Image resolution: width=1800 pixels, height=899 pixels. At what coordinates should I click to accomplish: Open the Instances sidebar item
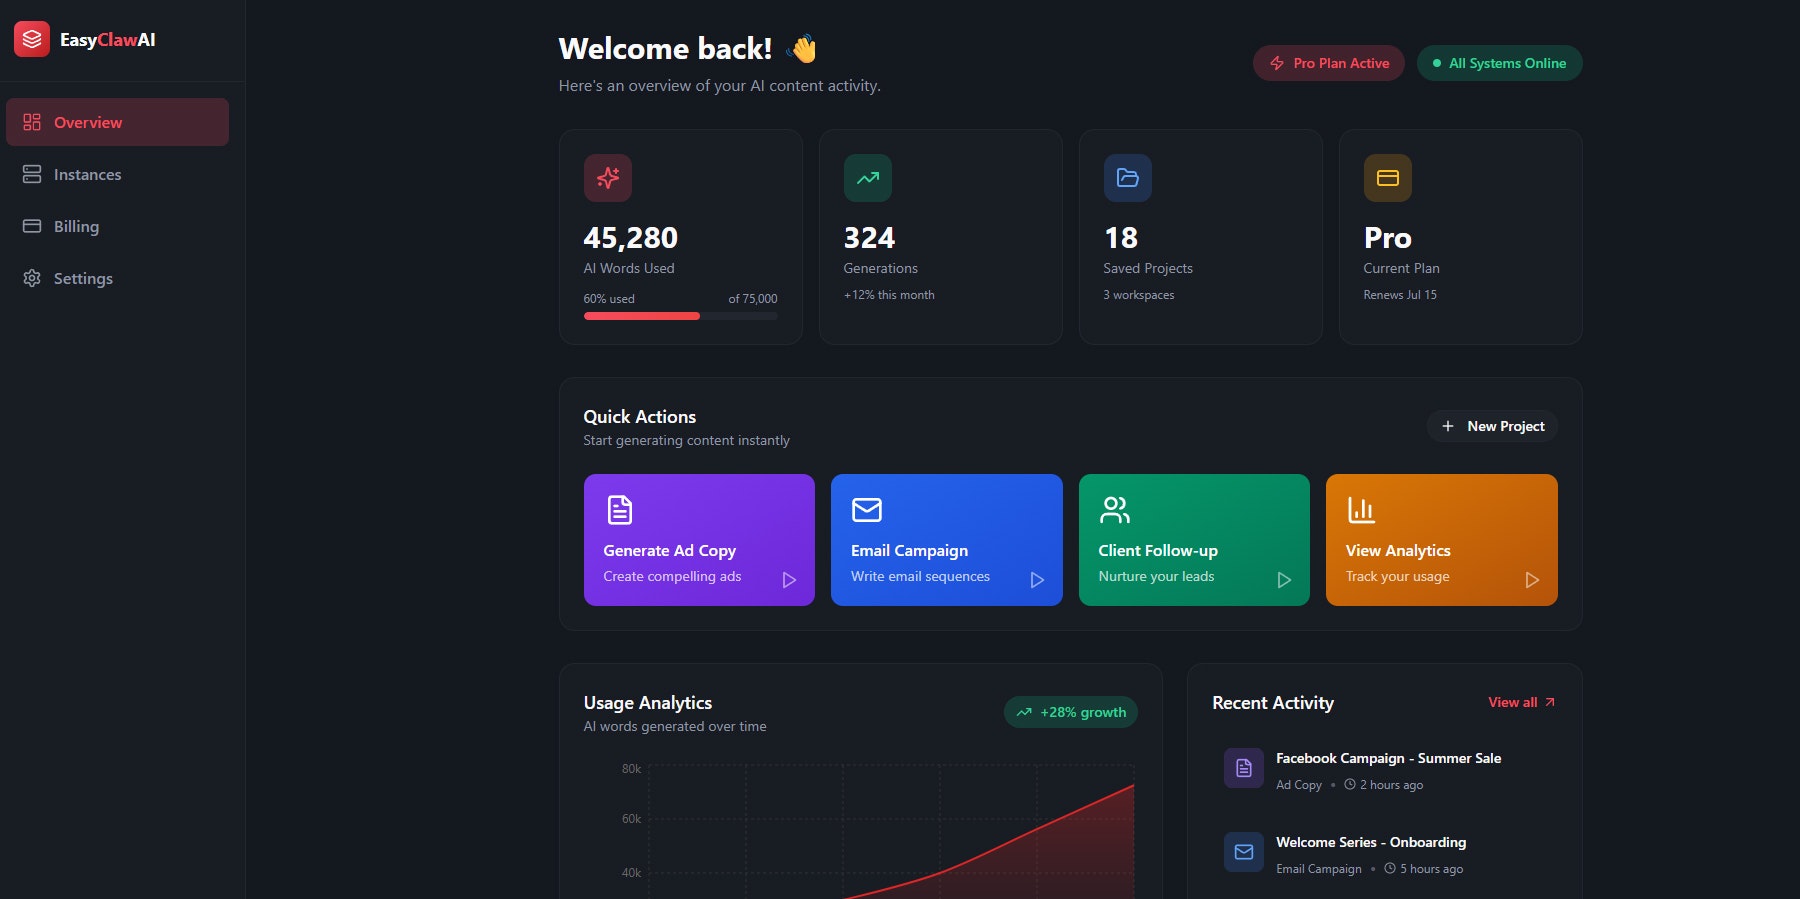click(x=117, y=174)
